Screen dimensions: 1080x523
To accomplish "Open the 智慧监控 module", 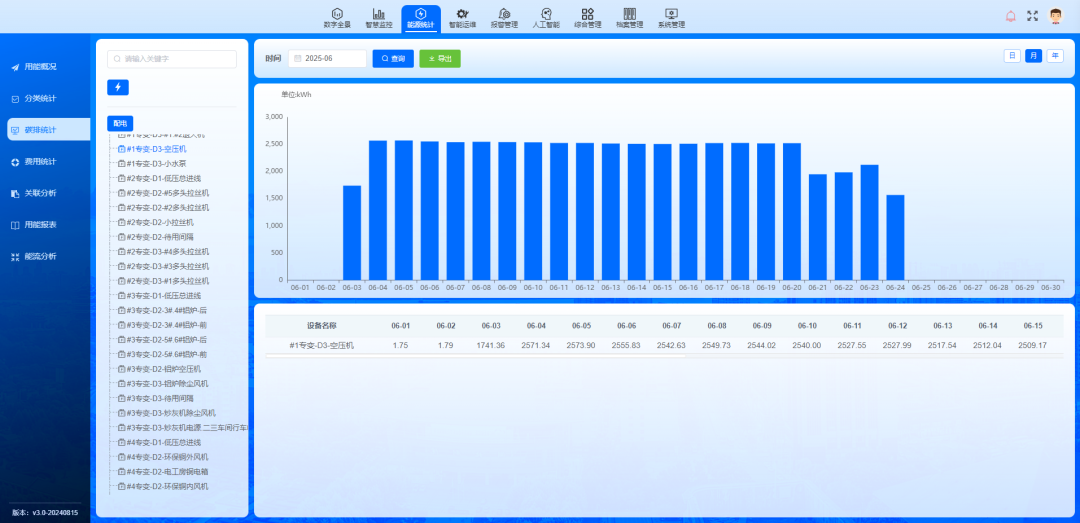I will tap(379, 18).
